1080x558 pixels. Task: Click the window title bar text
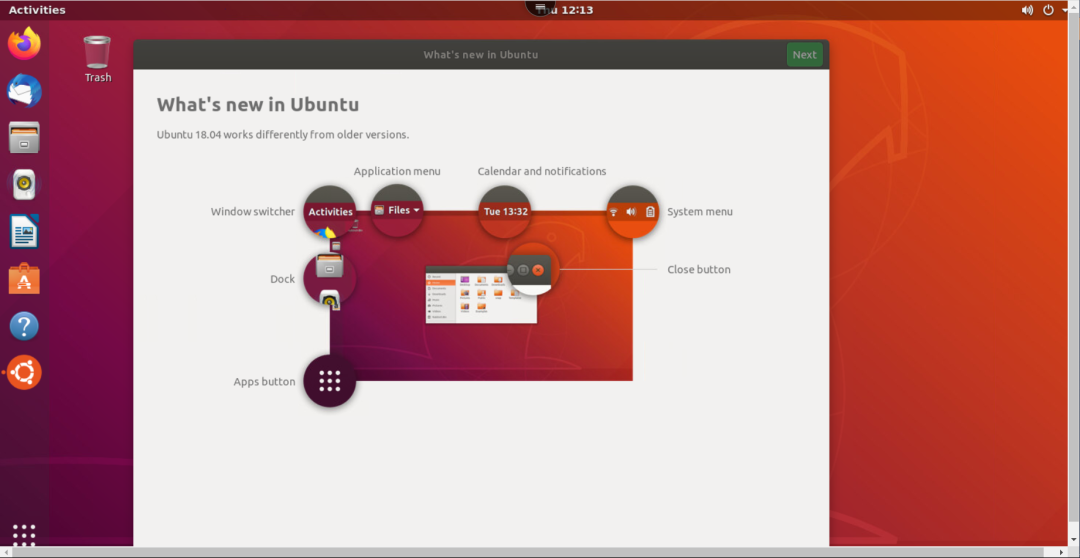point(481,54)
